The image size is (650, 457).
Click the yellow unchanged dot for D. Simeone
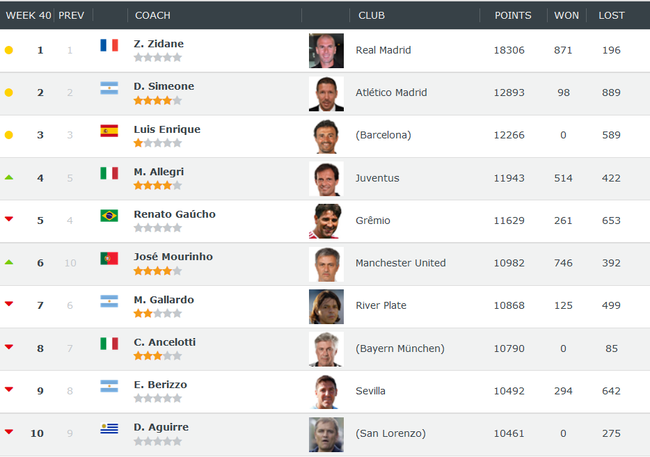point(9,92)
